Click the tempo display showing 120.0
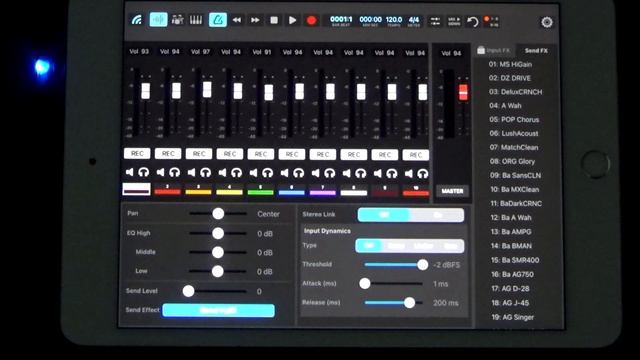The width and height of the screenshot is (640, 360). tap(394, 21)
